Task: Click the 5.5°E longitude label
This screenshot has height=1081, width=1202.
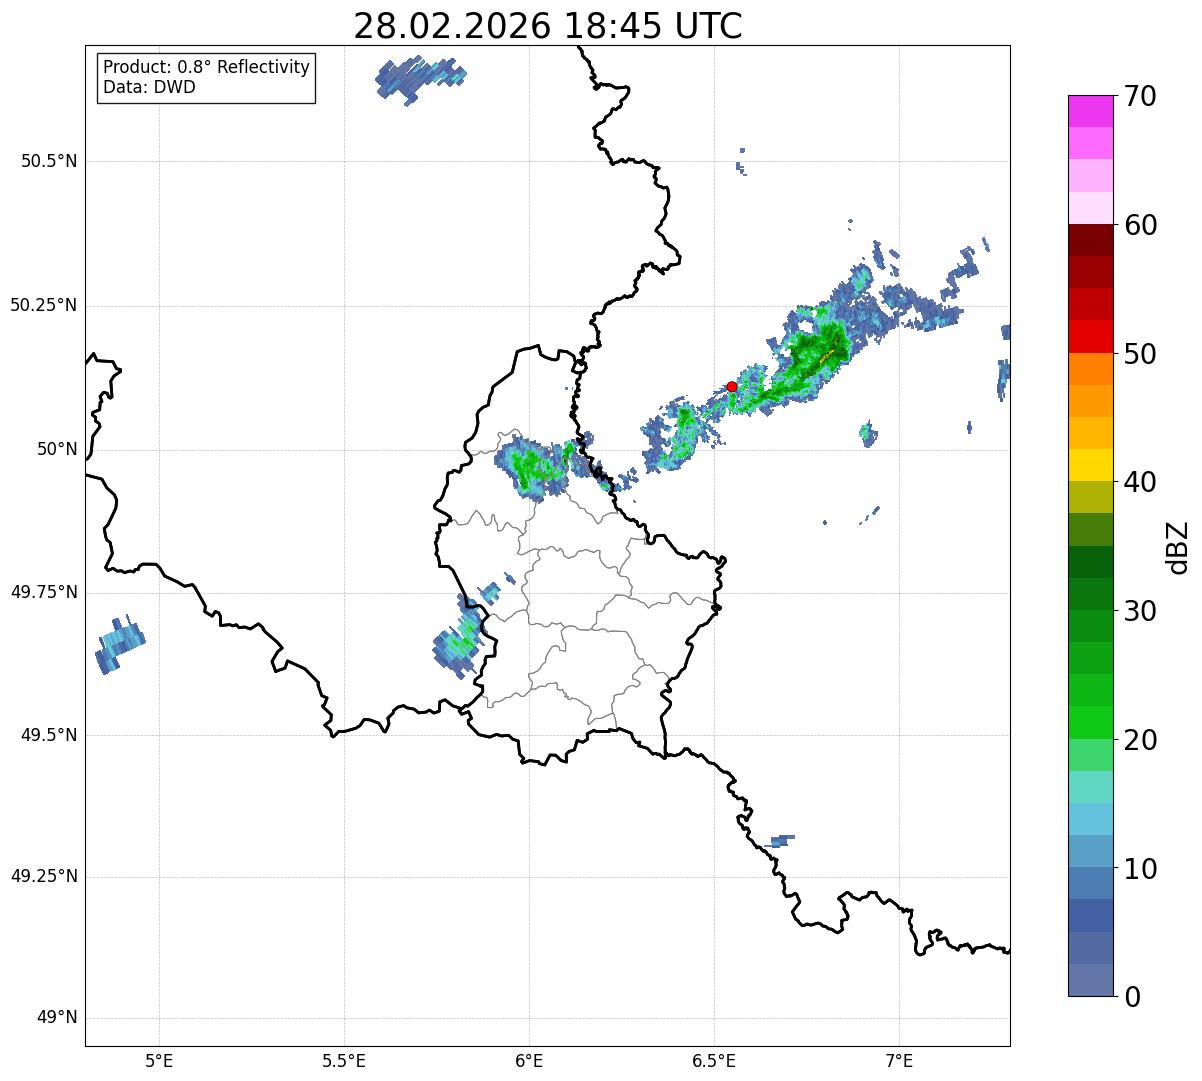Action: coord(345,1060)
